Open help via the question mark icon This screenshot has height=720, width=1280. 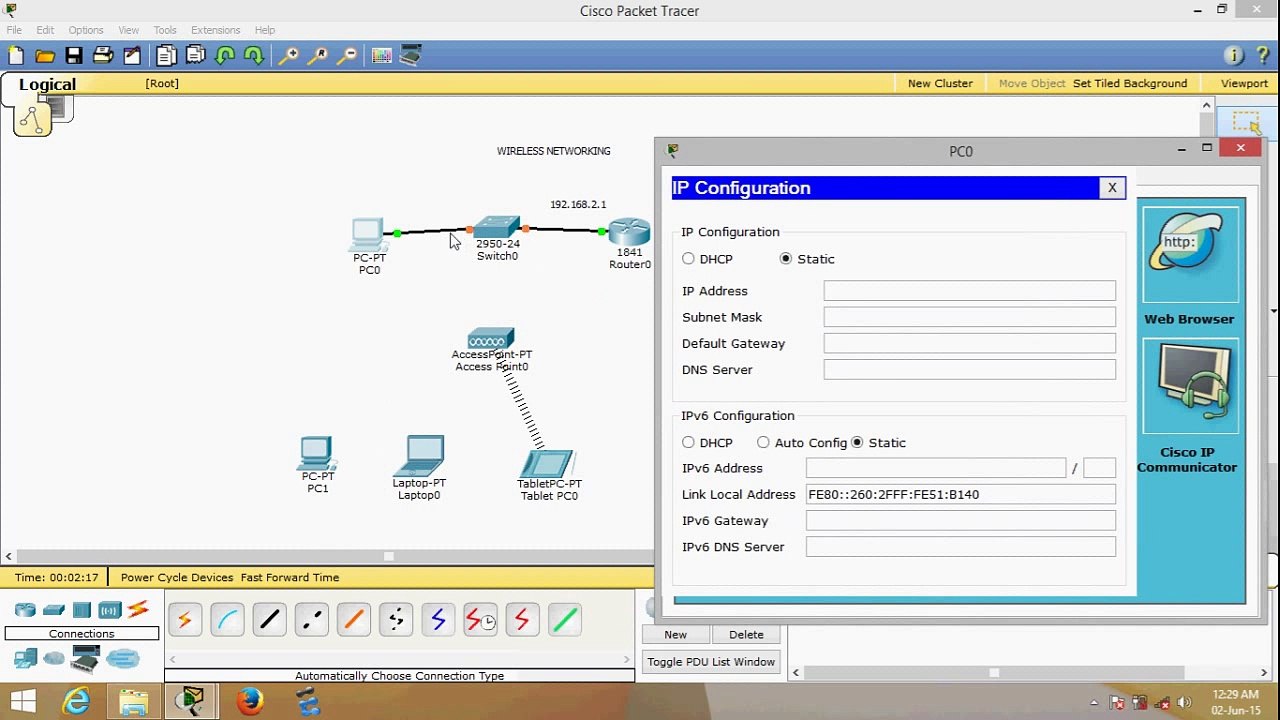coord(1263,56)
